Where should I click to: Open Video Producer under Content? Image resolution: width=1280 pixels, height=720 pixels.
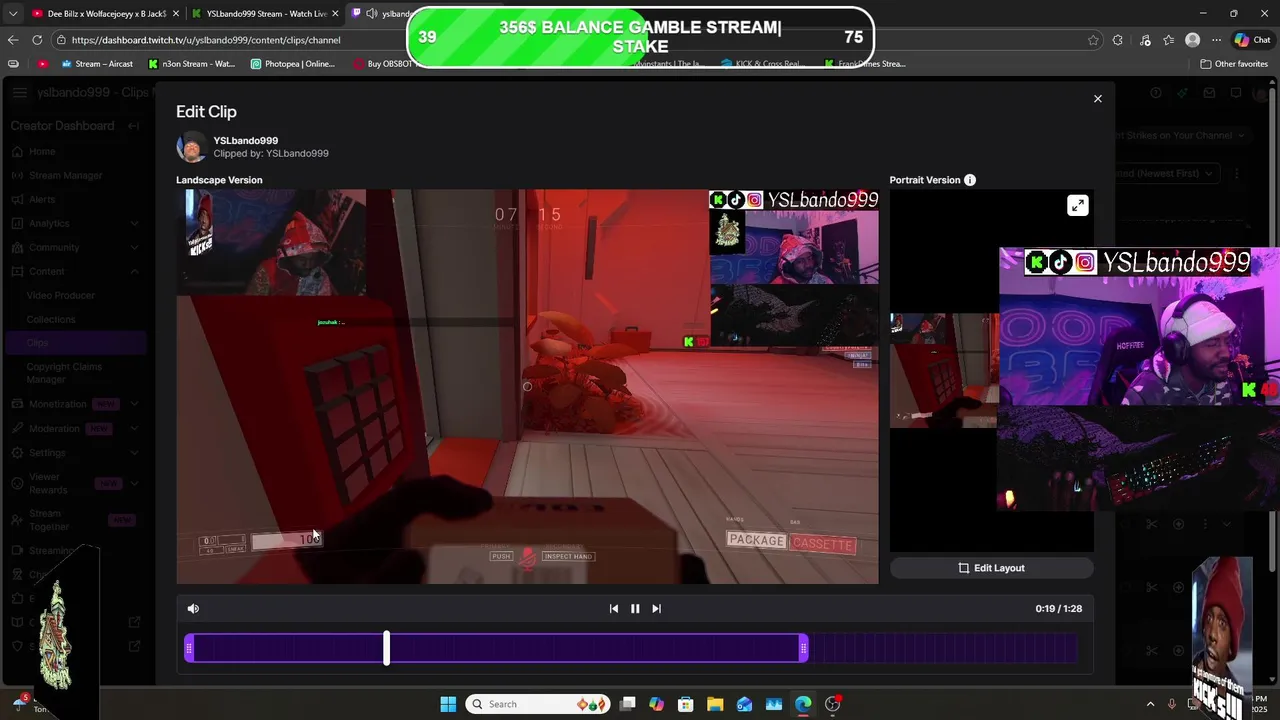(x=61, y=296)
